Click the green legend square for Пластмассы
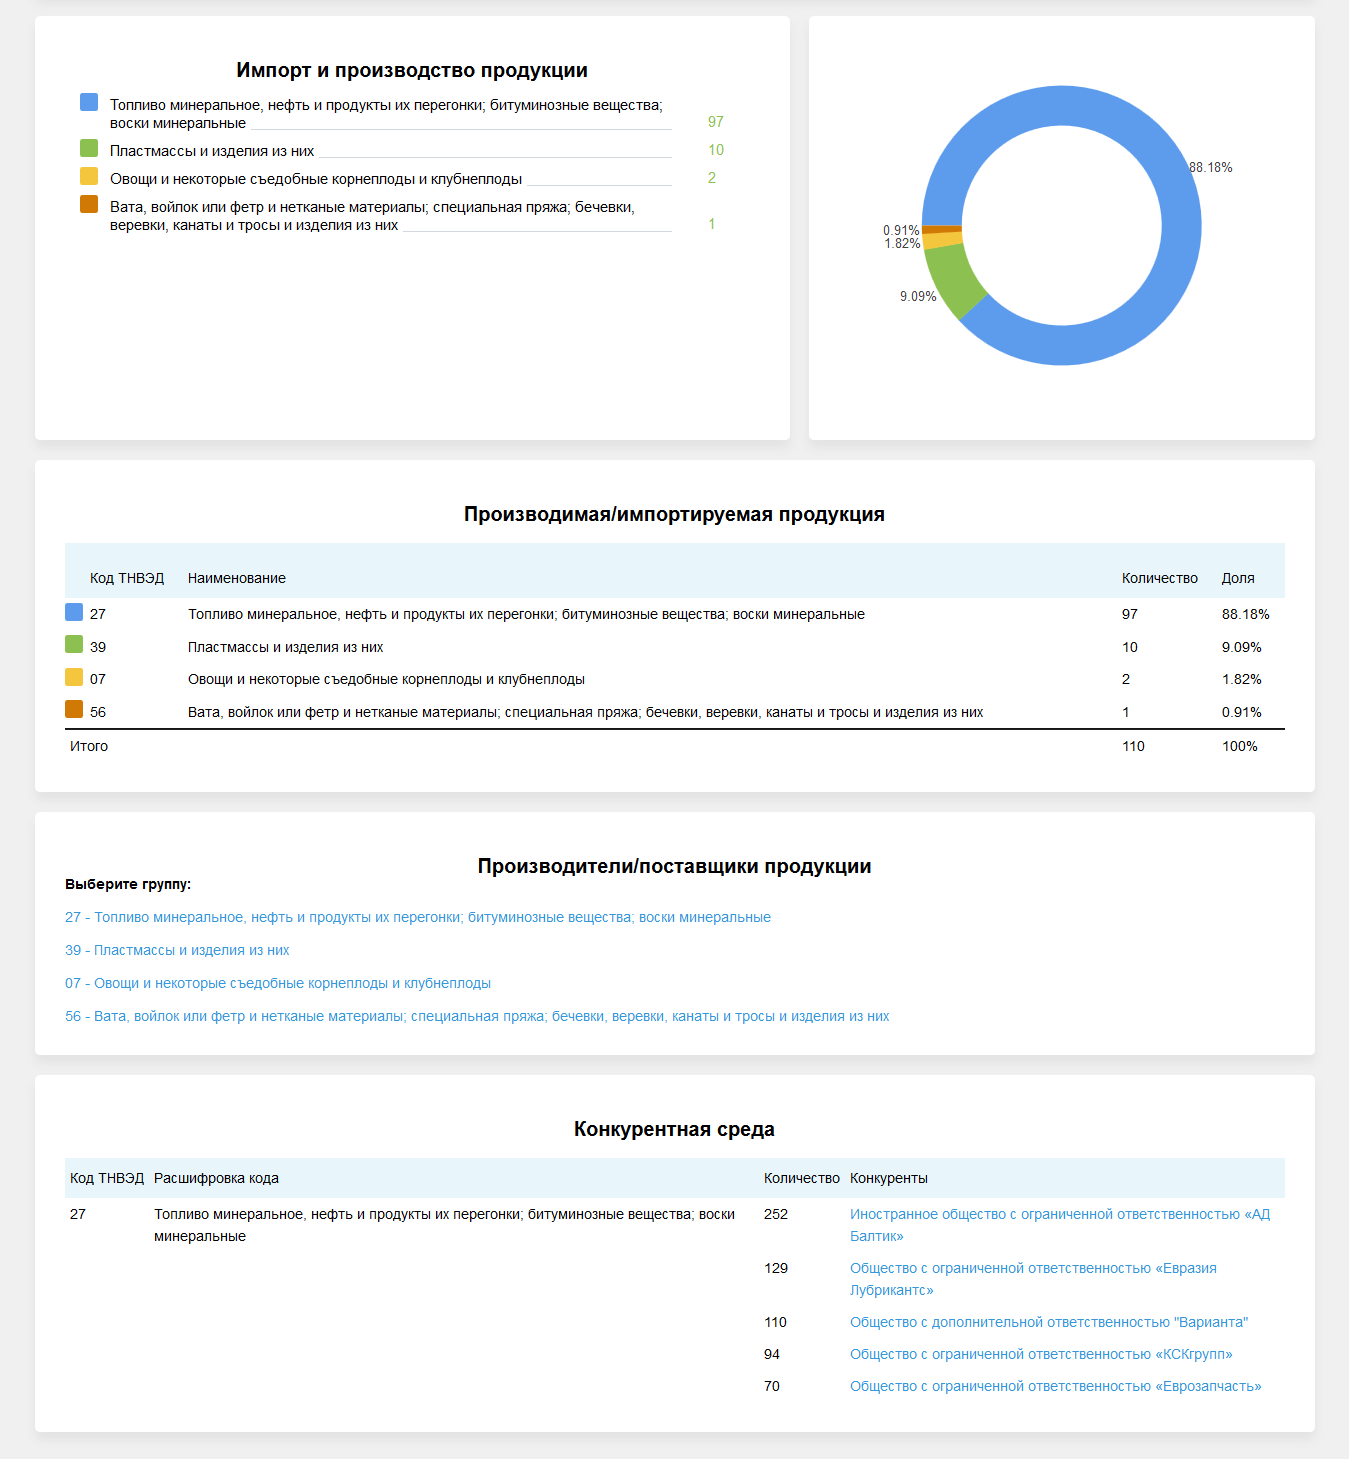The image size is (1349, 1459). 88,148
